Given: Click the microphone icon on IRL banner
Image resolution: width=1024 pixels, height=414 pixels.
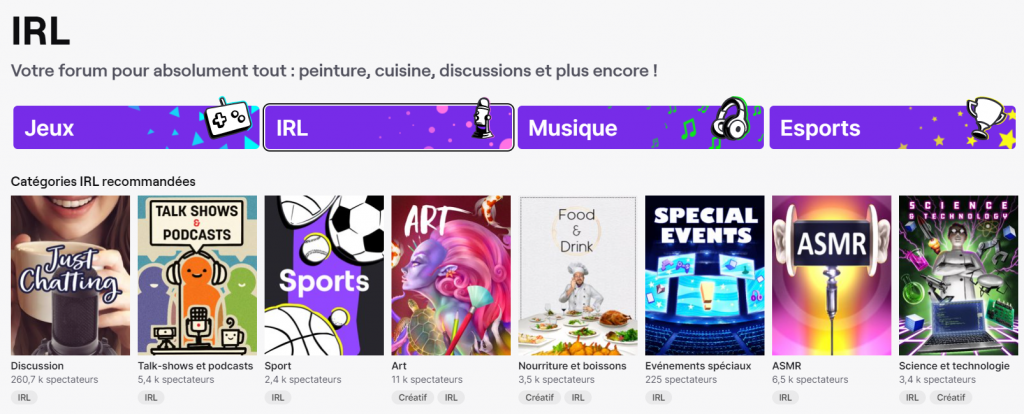Looking at the screenshot, I should tap(482, 118).
